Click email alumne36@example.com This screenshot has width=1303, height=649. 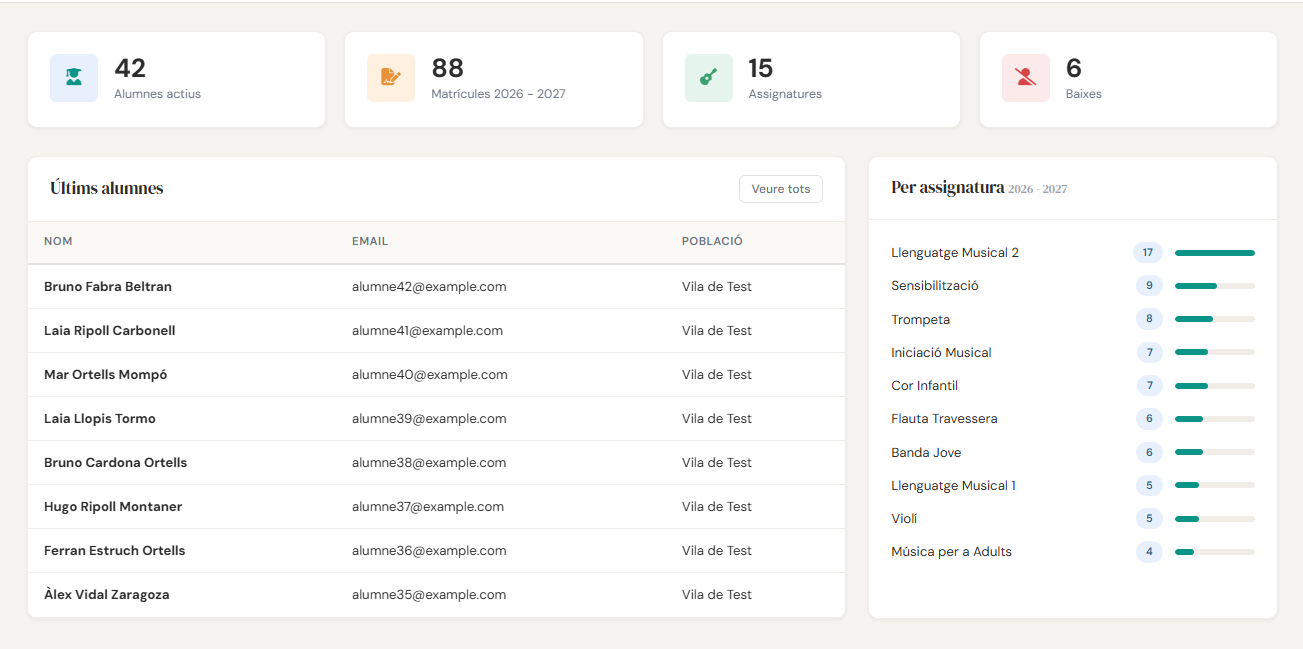click(429, 551)
